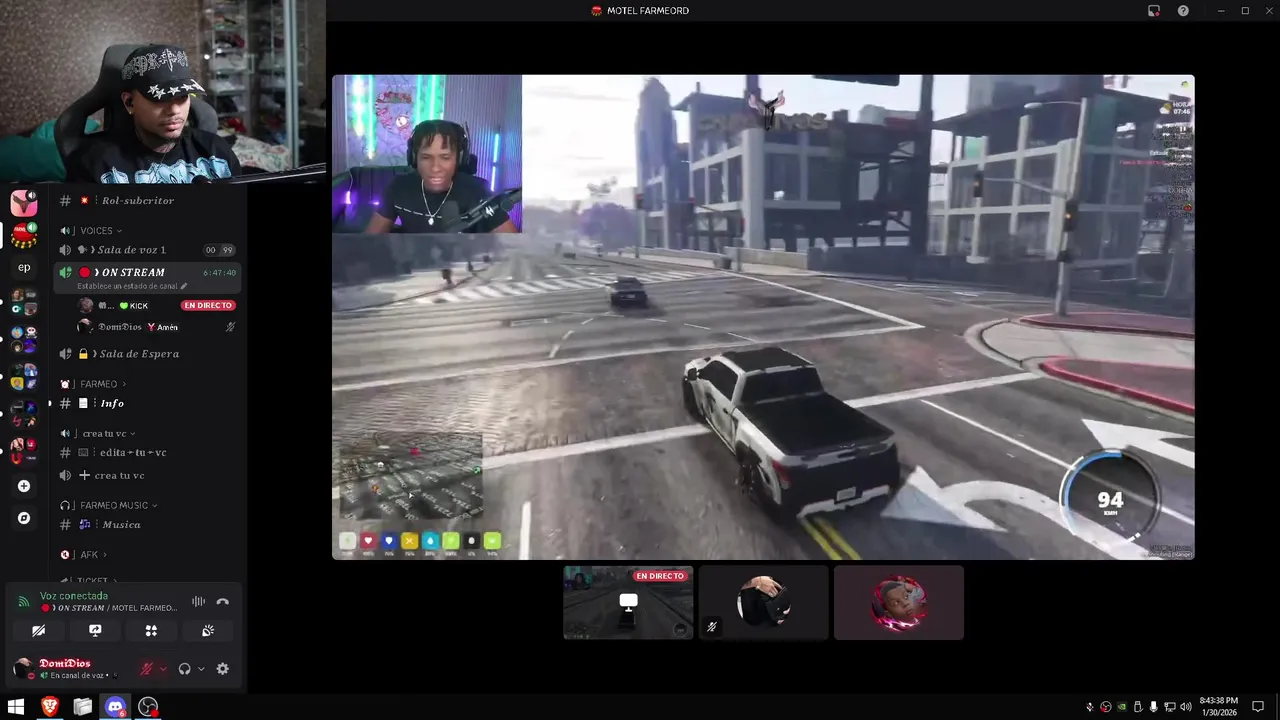Open activities launcher icon

pos(151,631)
